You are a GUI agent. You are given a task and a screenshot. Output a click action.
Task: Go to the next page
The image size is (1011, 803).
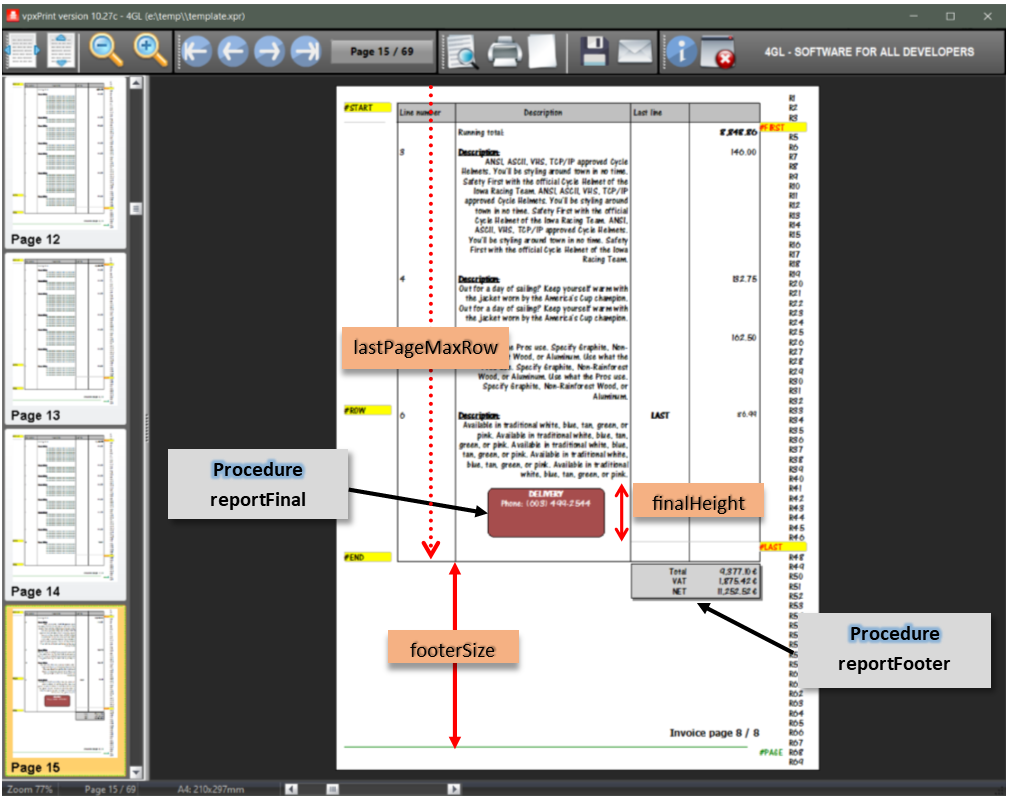(270, 52)
